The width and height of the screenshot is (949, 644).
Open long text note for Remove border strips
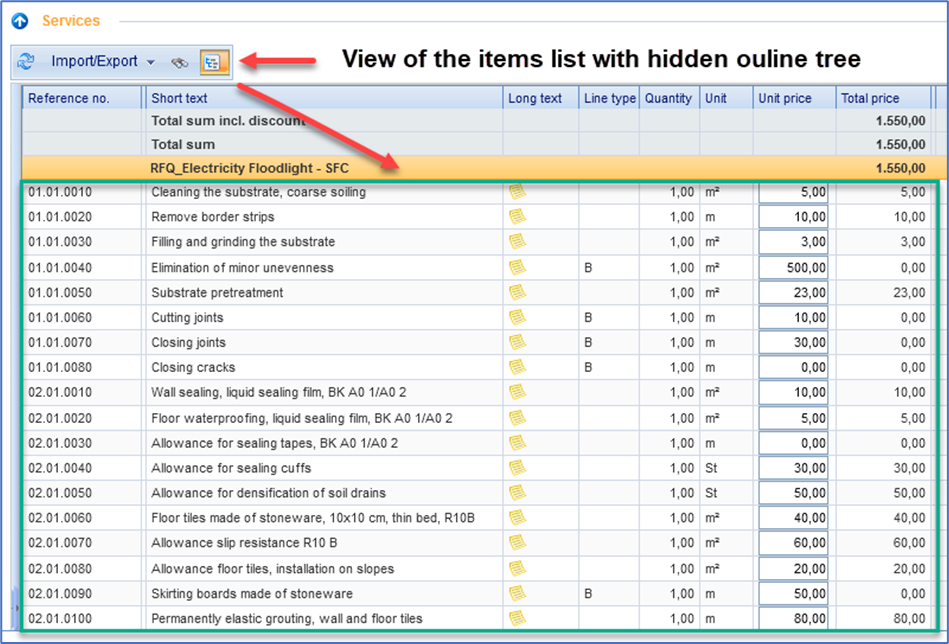[x=517, y=217]
